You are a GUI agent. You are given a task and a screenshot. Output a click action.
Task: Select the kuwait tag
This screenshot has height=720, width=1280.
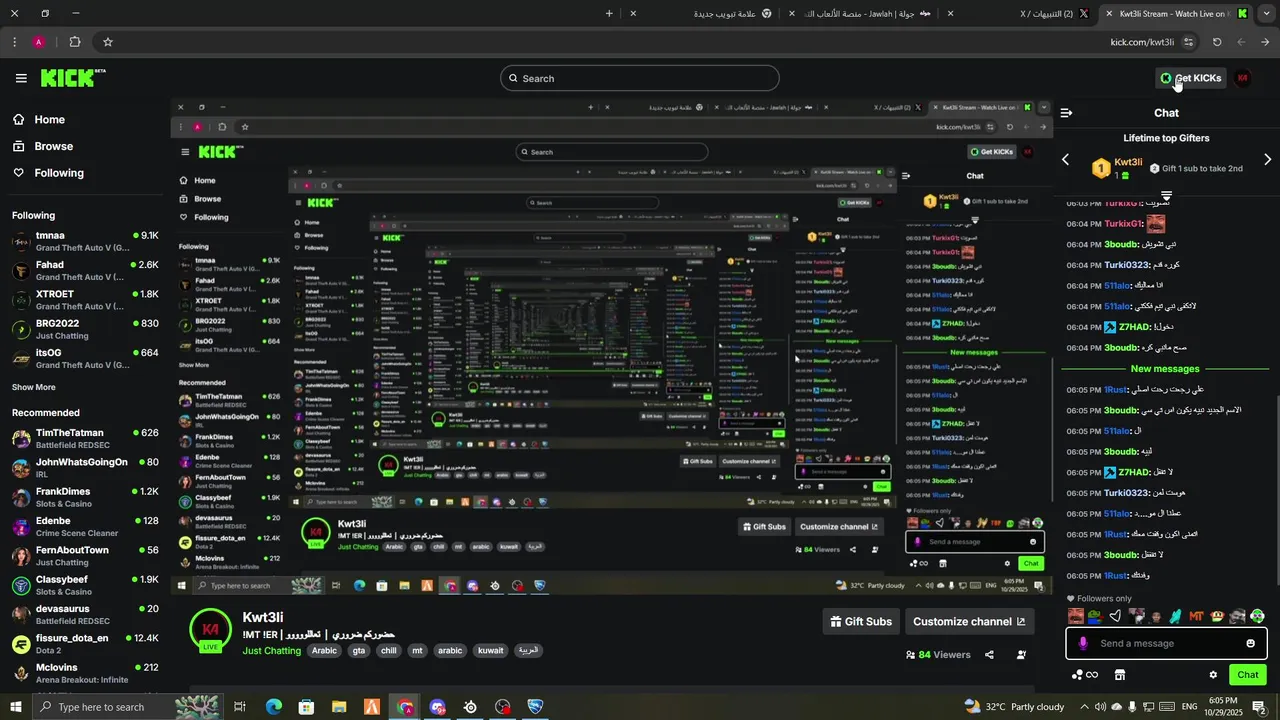(x=490, y=651)
